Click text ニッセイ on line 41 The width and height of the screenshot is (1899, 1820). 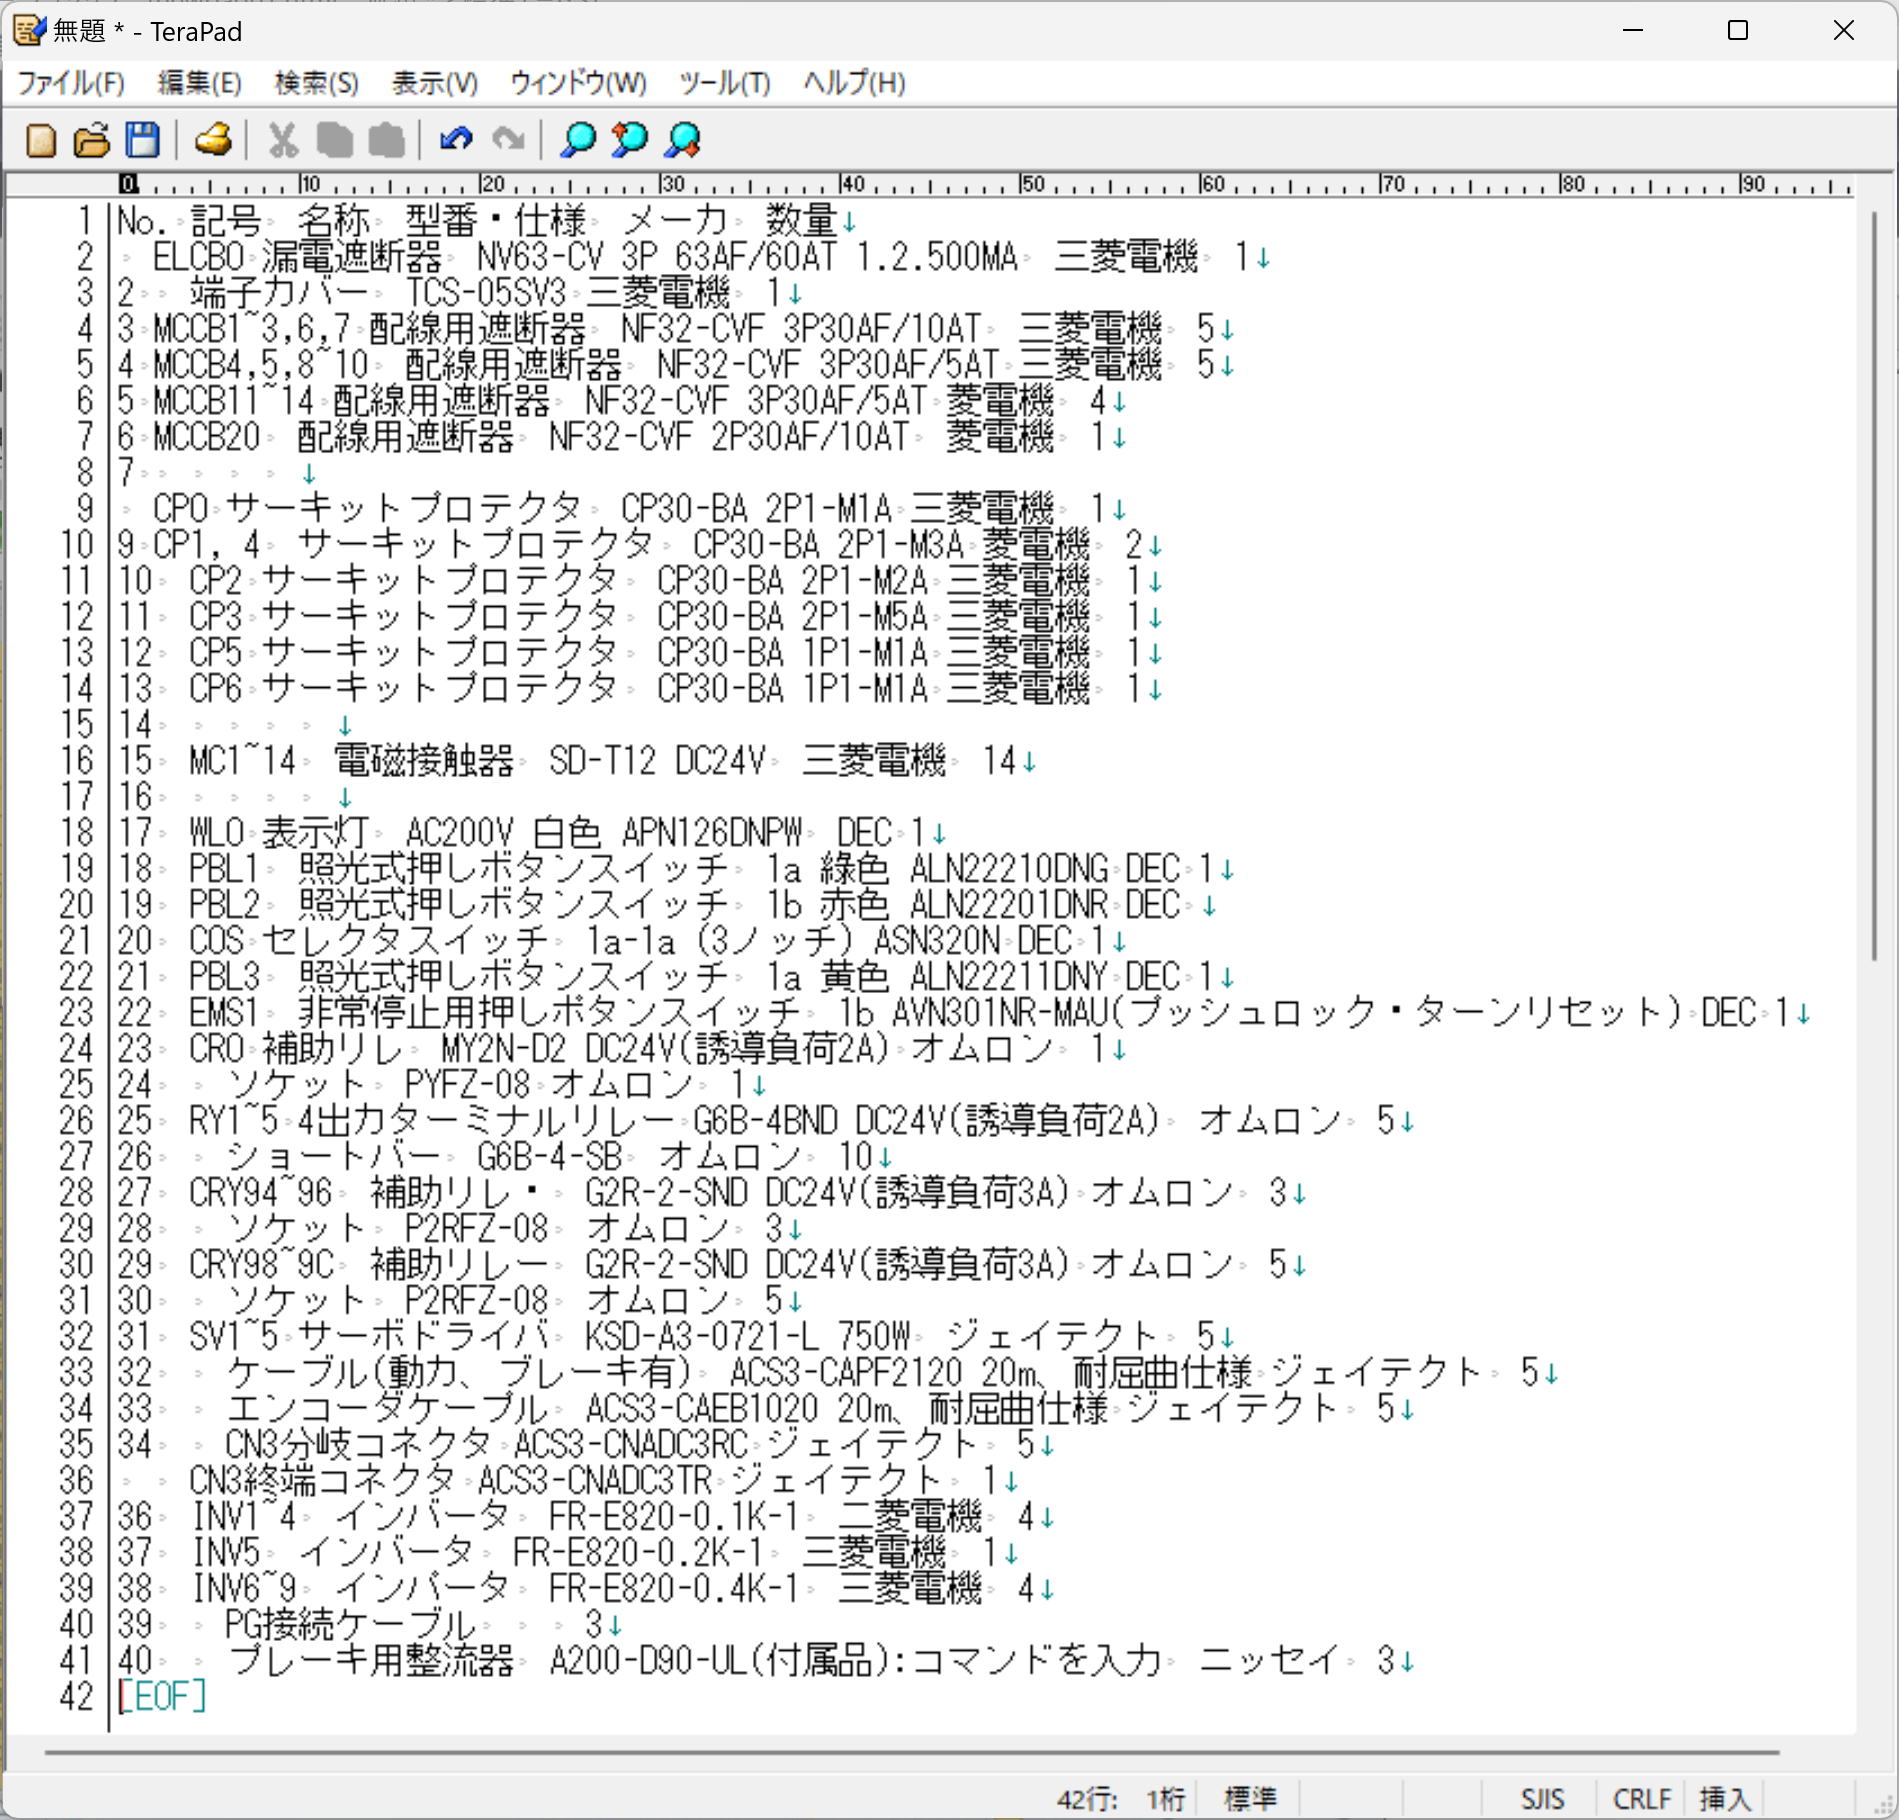pos(1270,1660)
